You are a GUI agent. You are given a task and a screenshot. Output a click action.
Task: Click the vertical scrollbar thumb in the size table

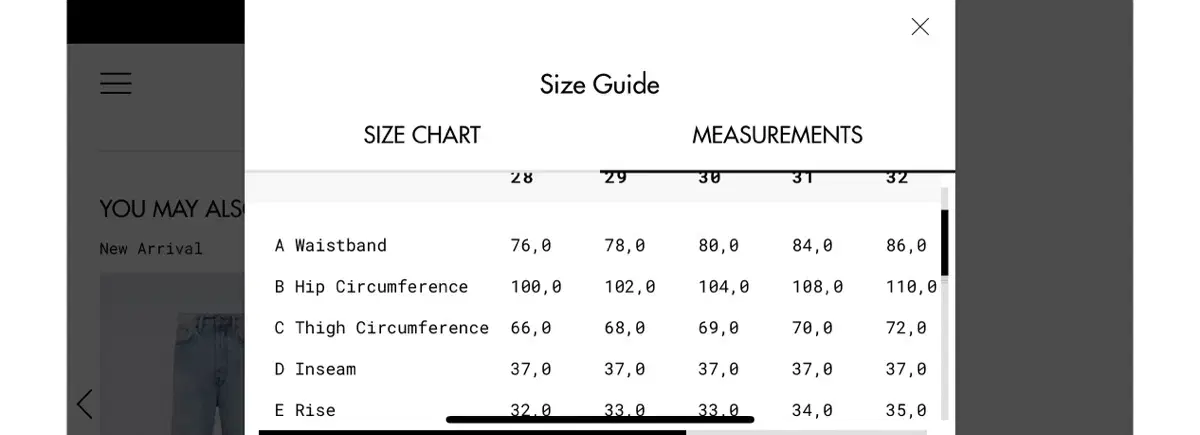(x=945, y=243)
